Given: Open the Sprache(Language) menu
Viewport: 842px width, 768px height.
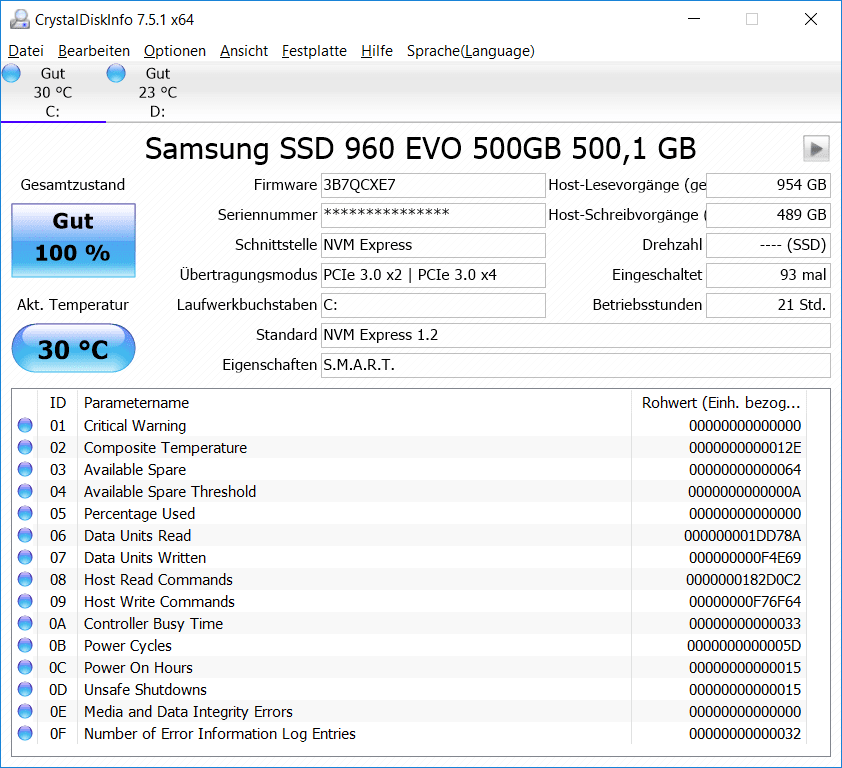Looking at the screenshot, I should (470, 51).
